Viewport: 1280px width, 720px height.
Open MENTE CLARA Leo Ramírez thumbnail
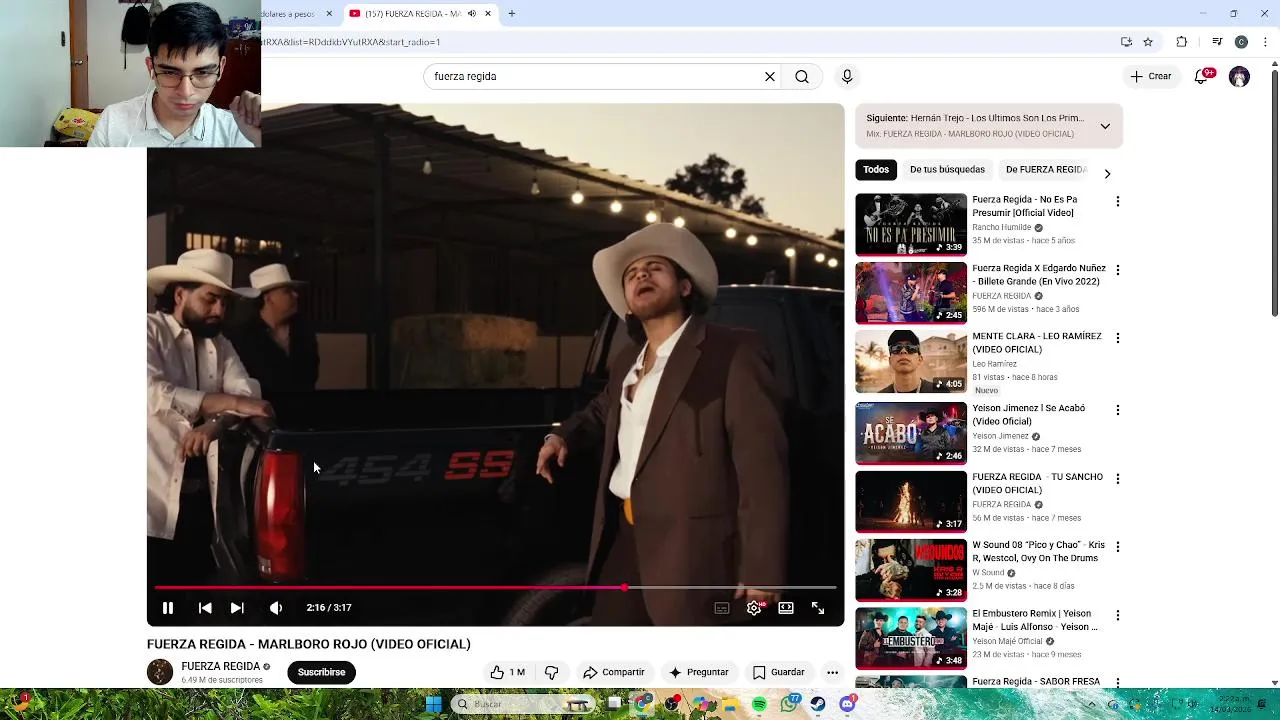point(911,361)
